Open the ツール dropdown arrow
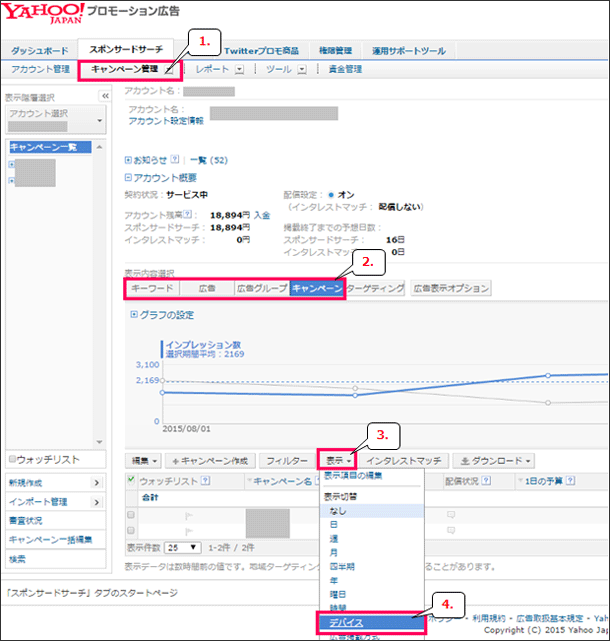 (x=302, y=70)
